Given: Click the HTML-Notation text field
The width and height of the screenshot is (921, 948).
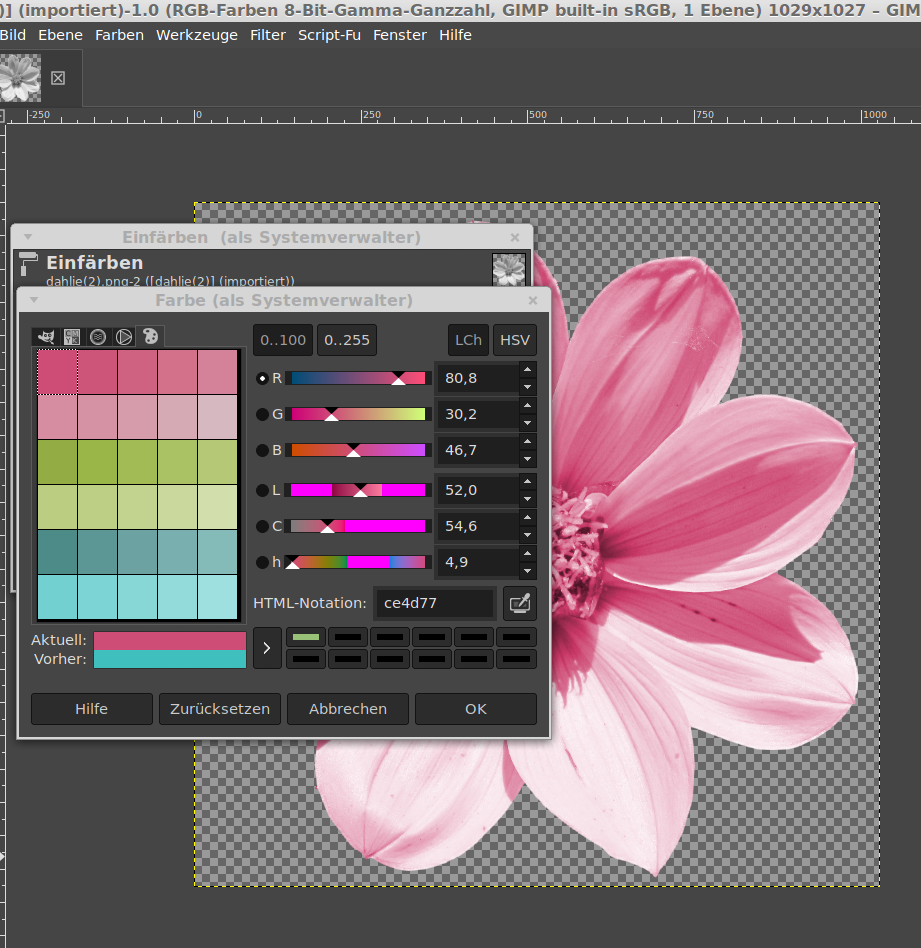Looking at the screenshot, I should coord(434,603).
